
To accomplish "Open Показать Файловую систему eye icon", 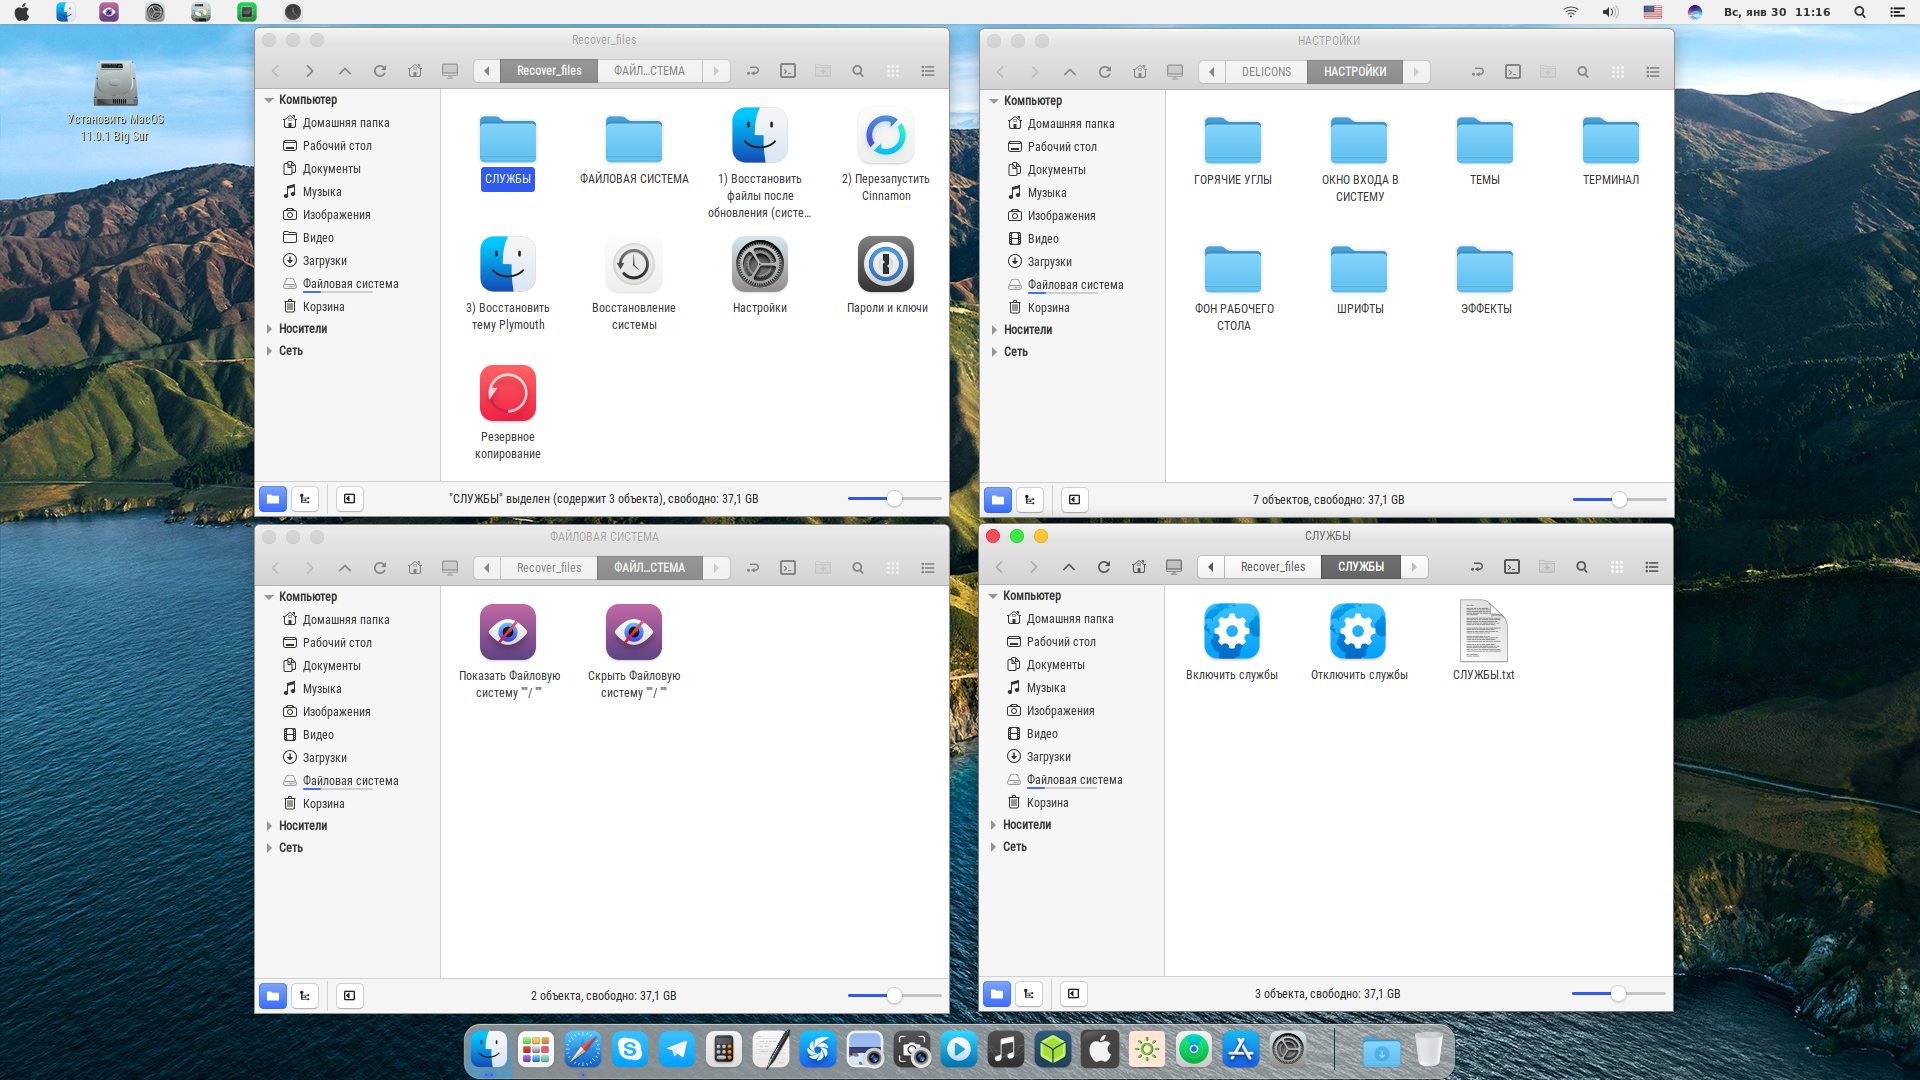I will click(x=507, y=632).
